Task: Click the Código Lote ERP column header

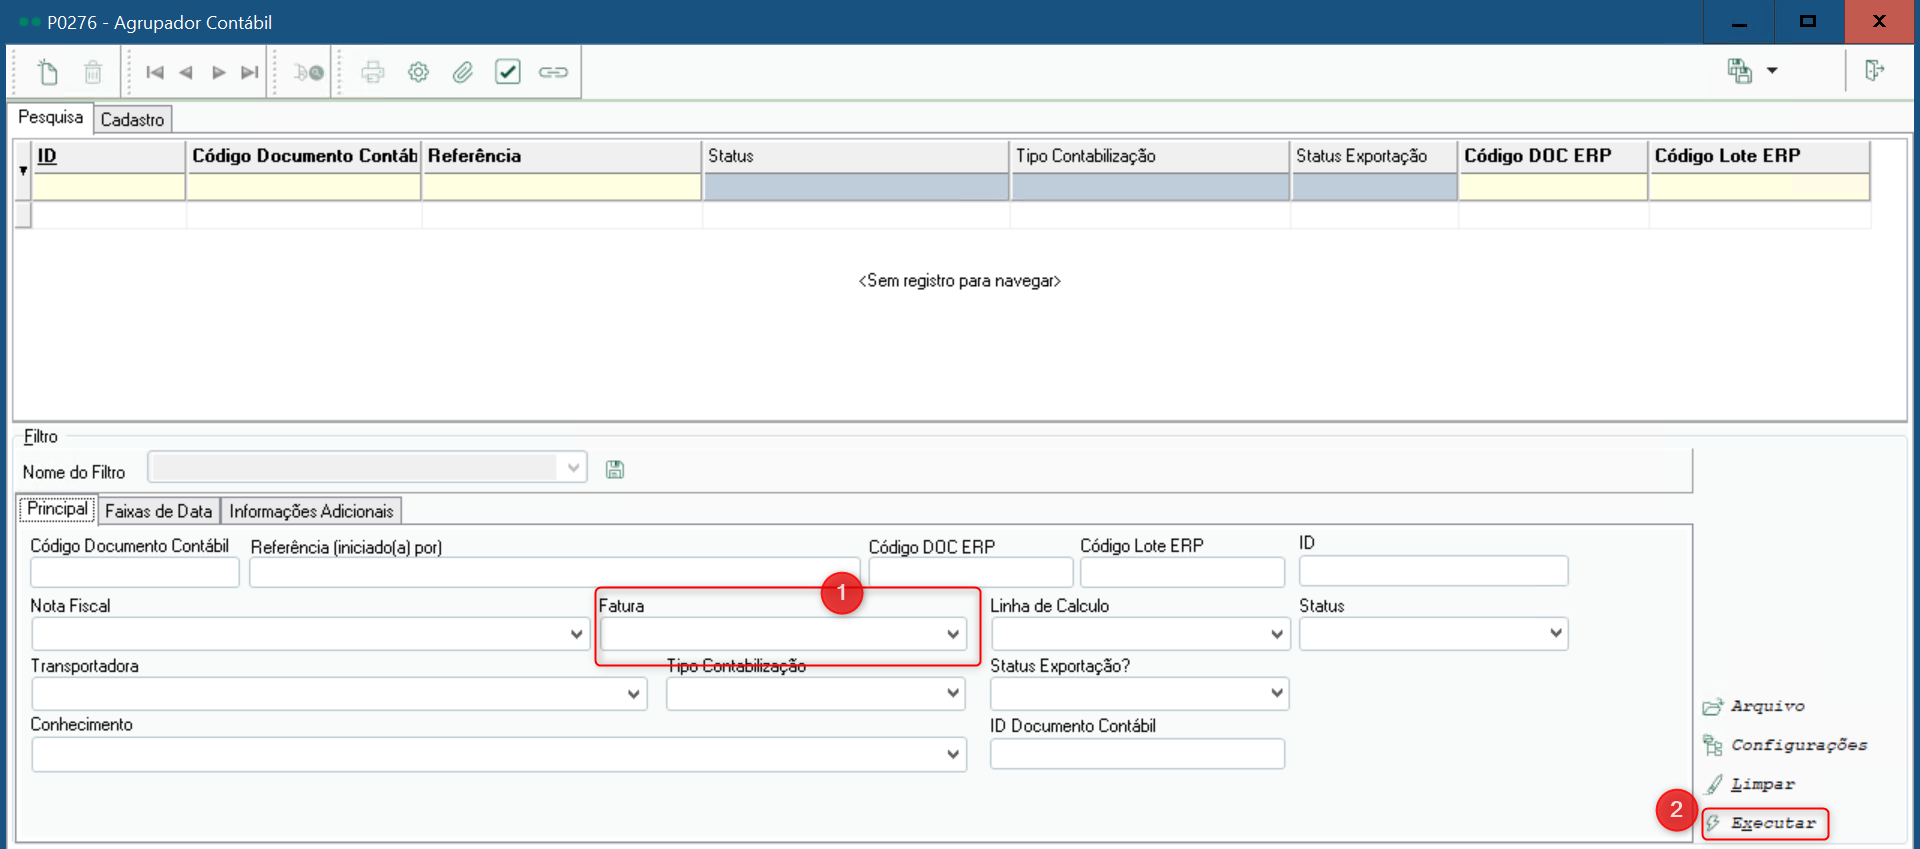Action: [1759, 156]
